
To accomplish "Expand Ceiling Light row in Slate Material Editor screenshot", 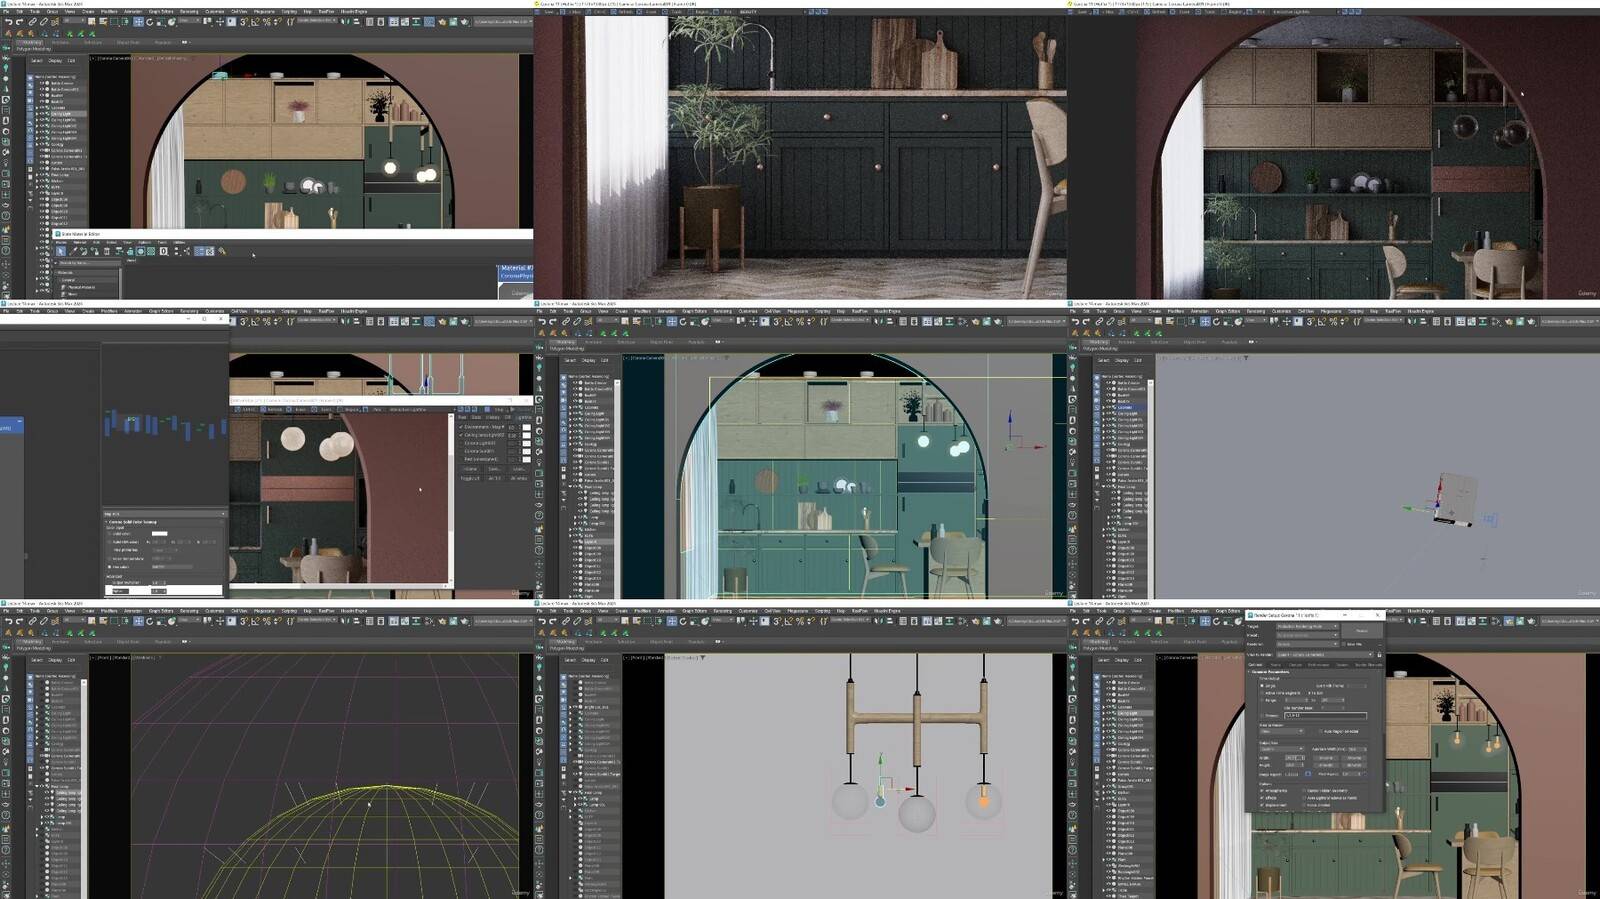I will point(37,114).
